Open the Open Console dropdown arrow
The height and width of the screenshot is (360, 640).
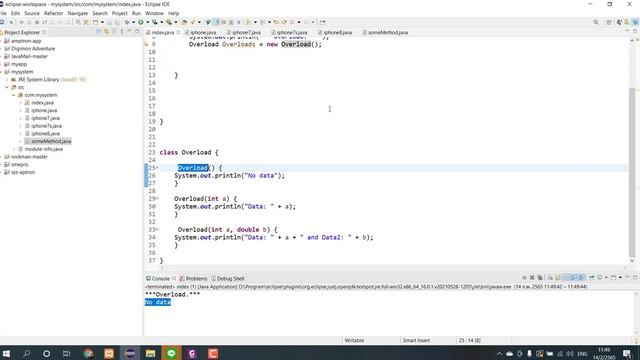620,278
